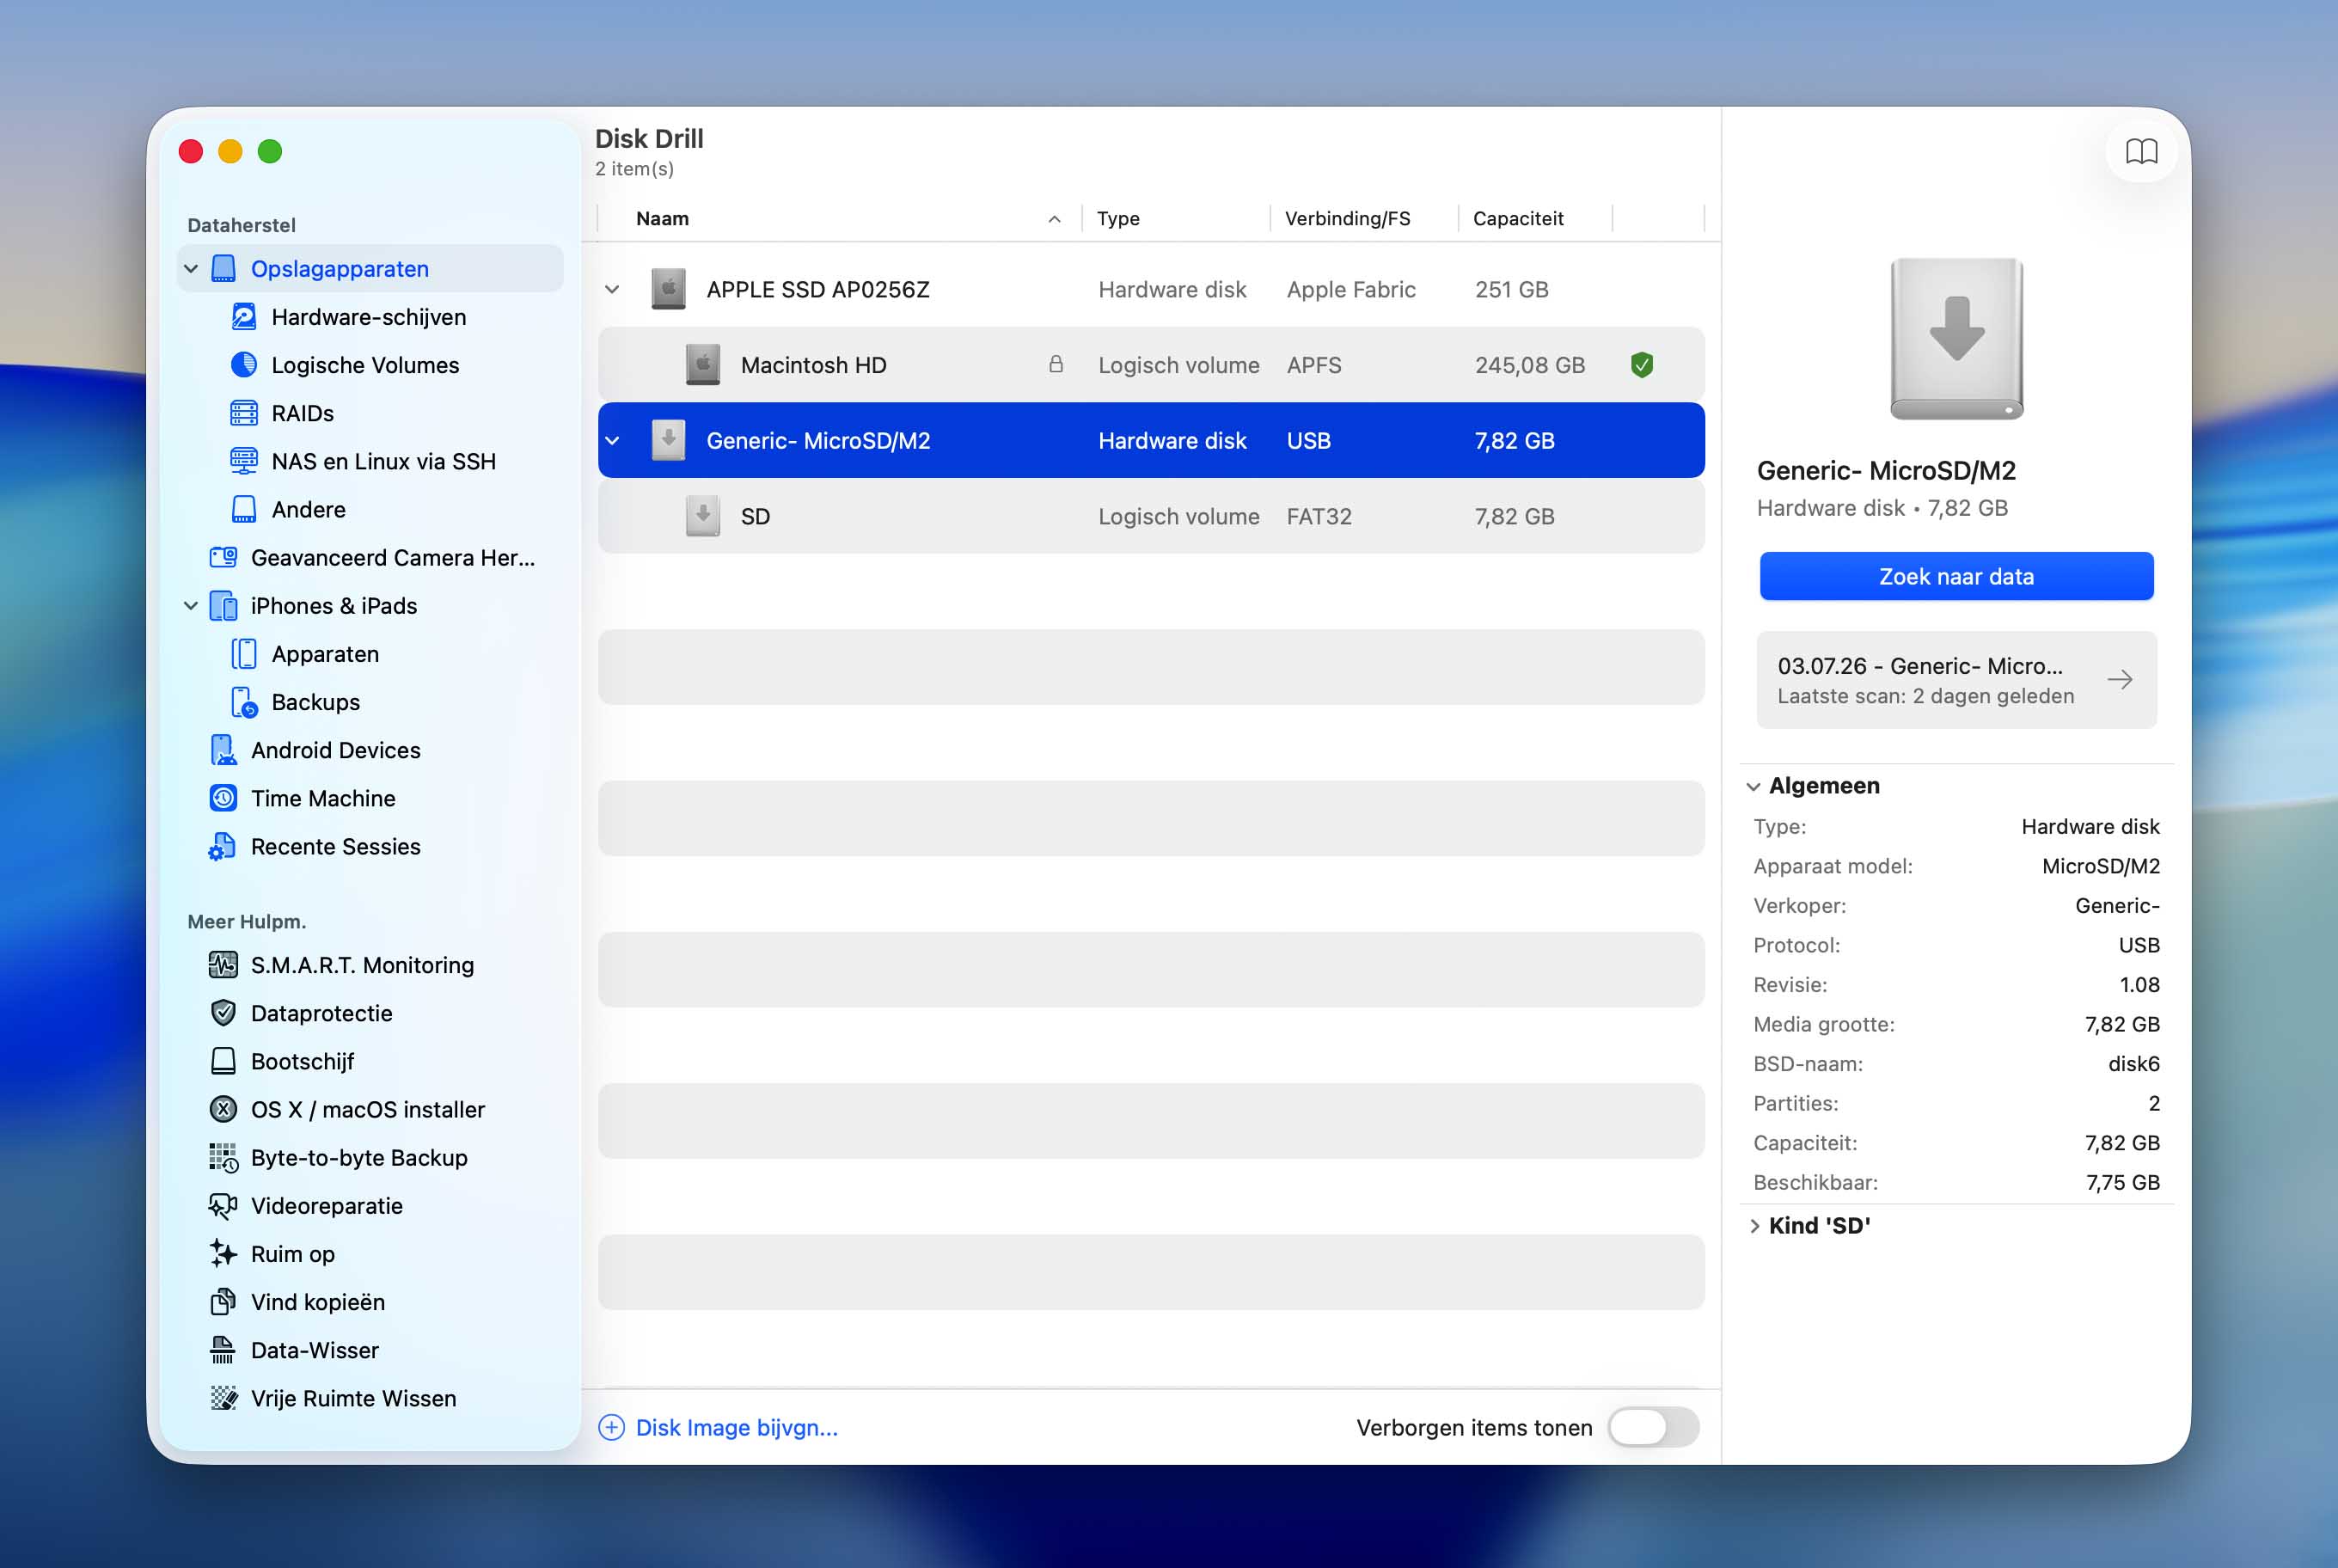The height and width of the screenshot is (1568, 2338).
Task: Collapse the iPhones & iPads section
Action: click(x=191, y=606)
